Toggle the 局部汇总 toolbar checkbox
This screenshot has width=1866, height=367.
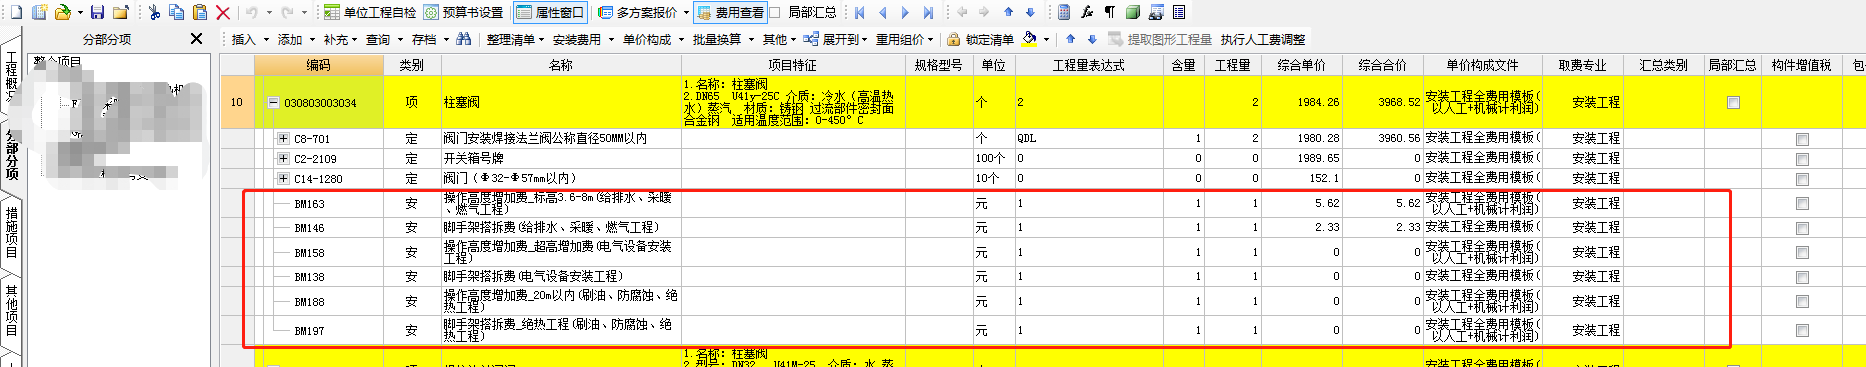coord(774,12)
